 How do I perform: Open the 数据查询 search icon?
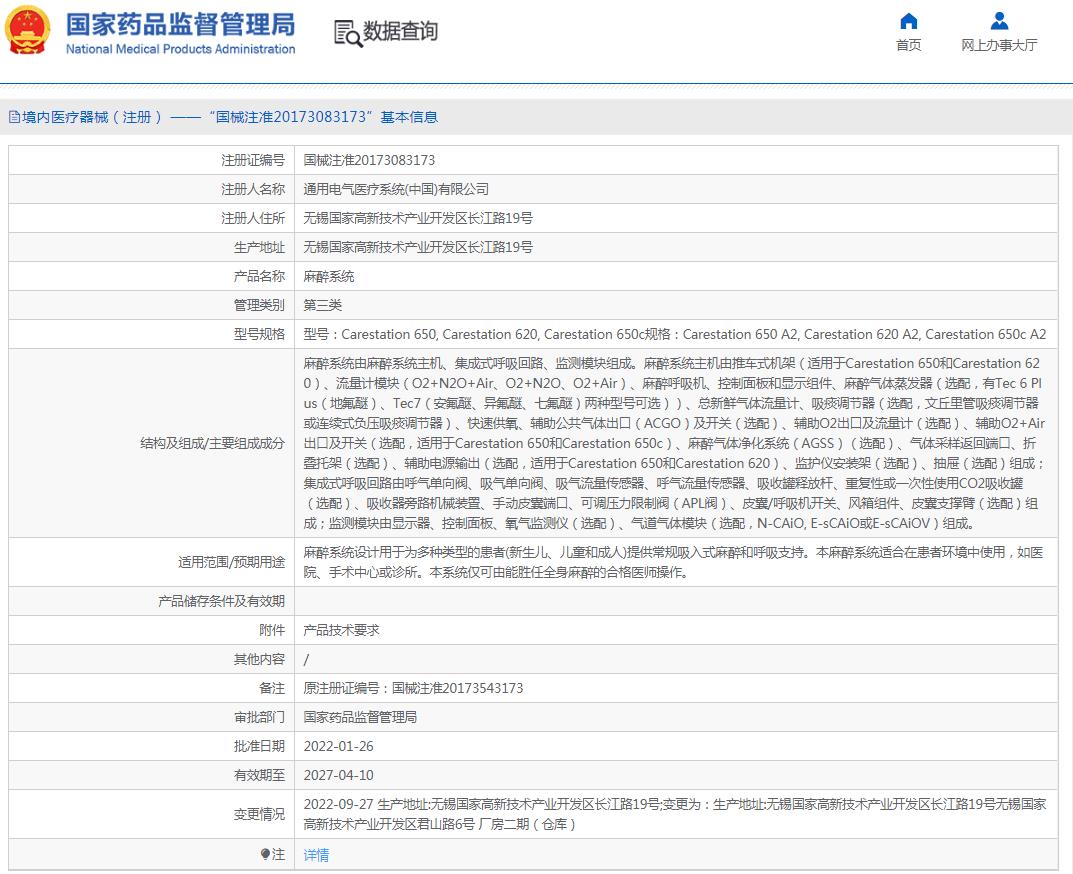click(x=348, y=33)
